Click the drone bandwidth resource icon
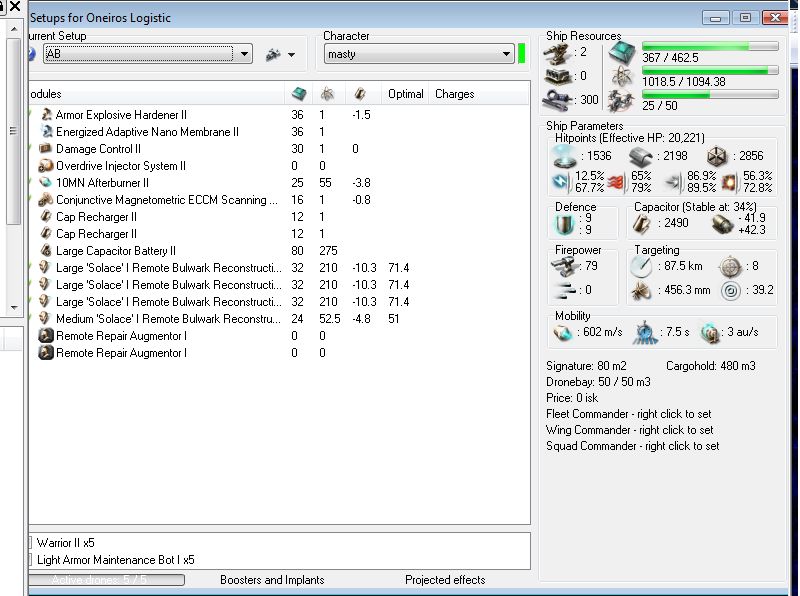 (x=621, y=101)
